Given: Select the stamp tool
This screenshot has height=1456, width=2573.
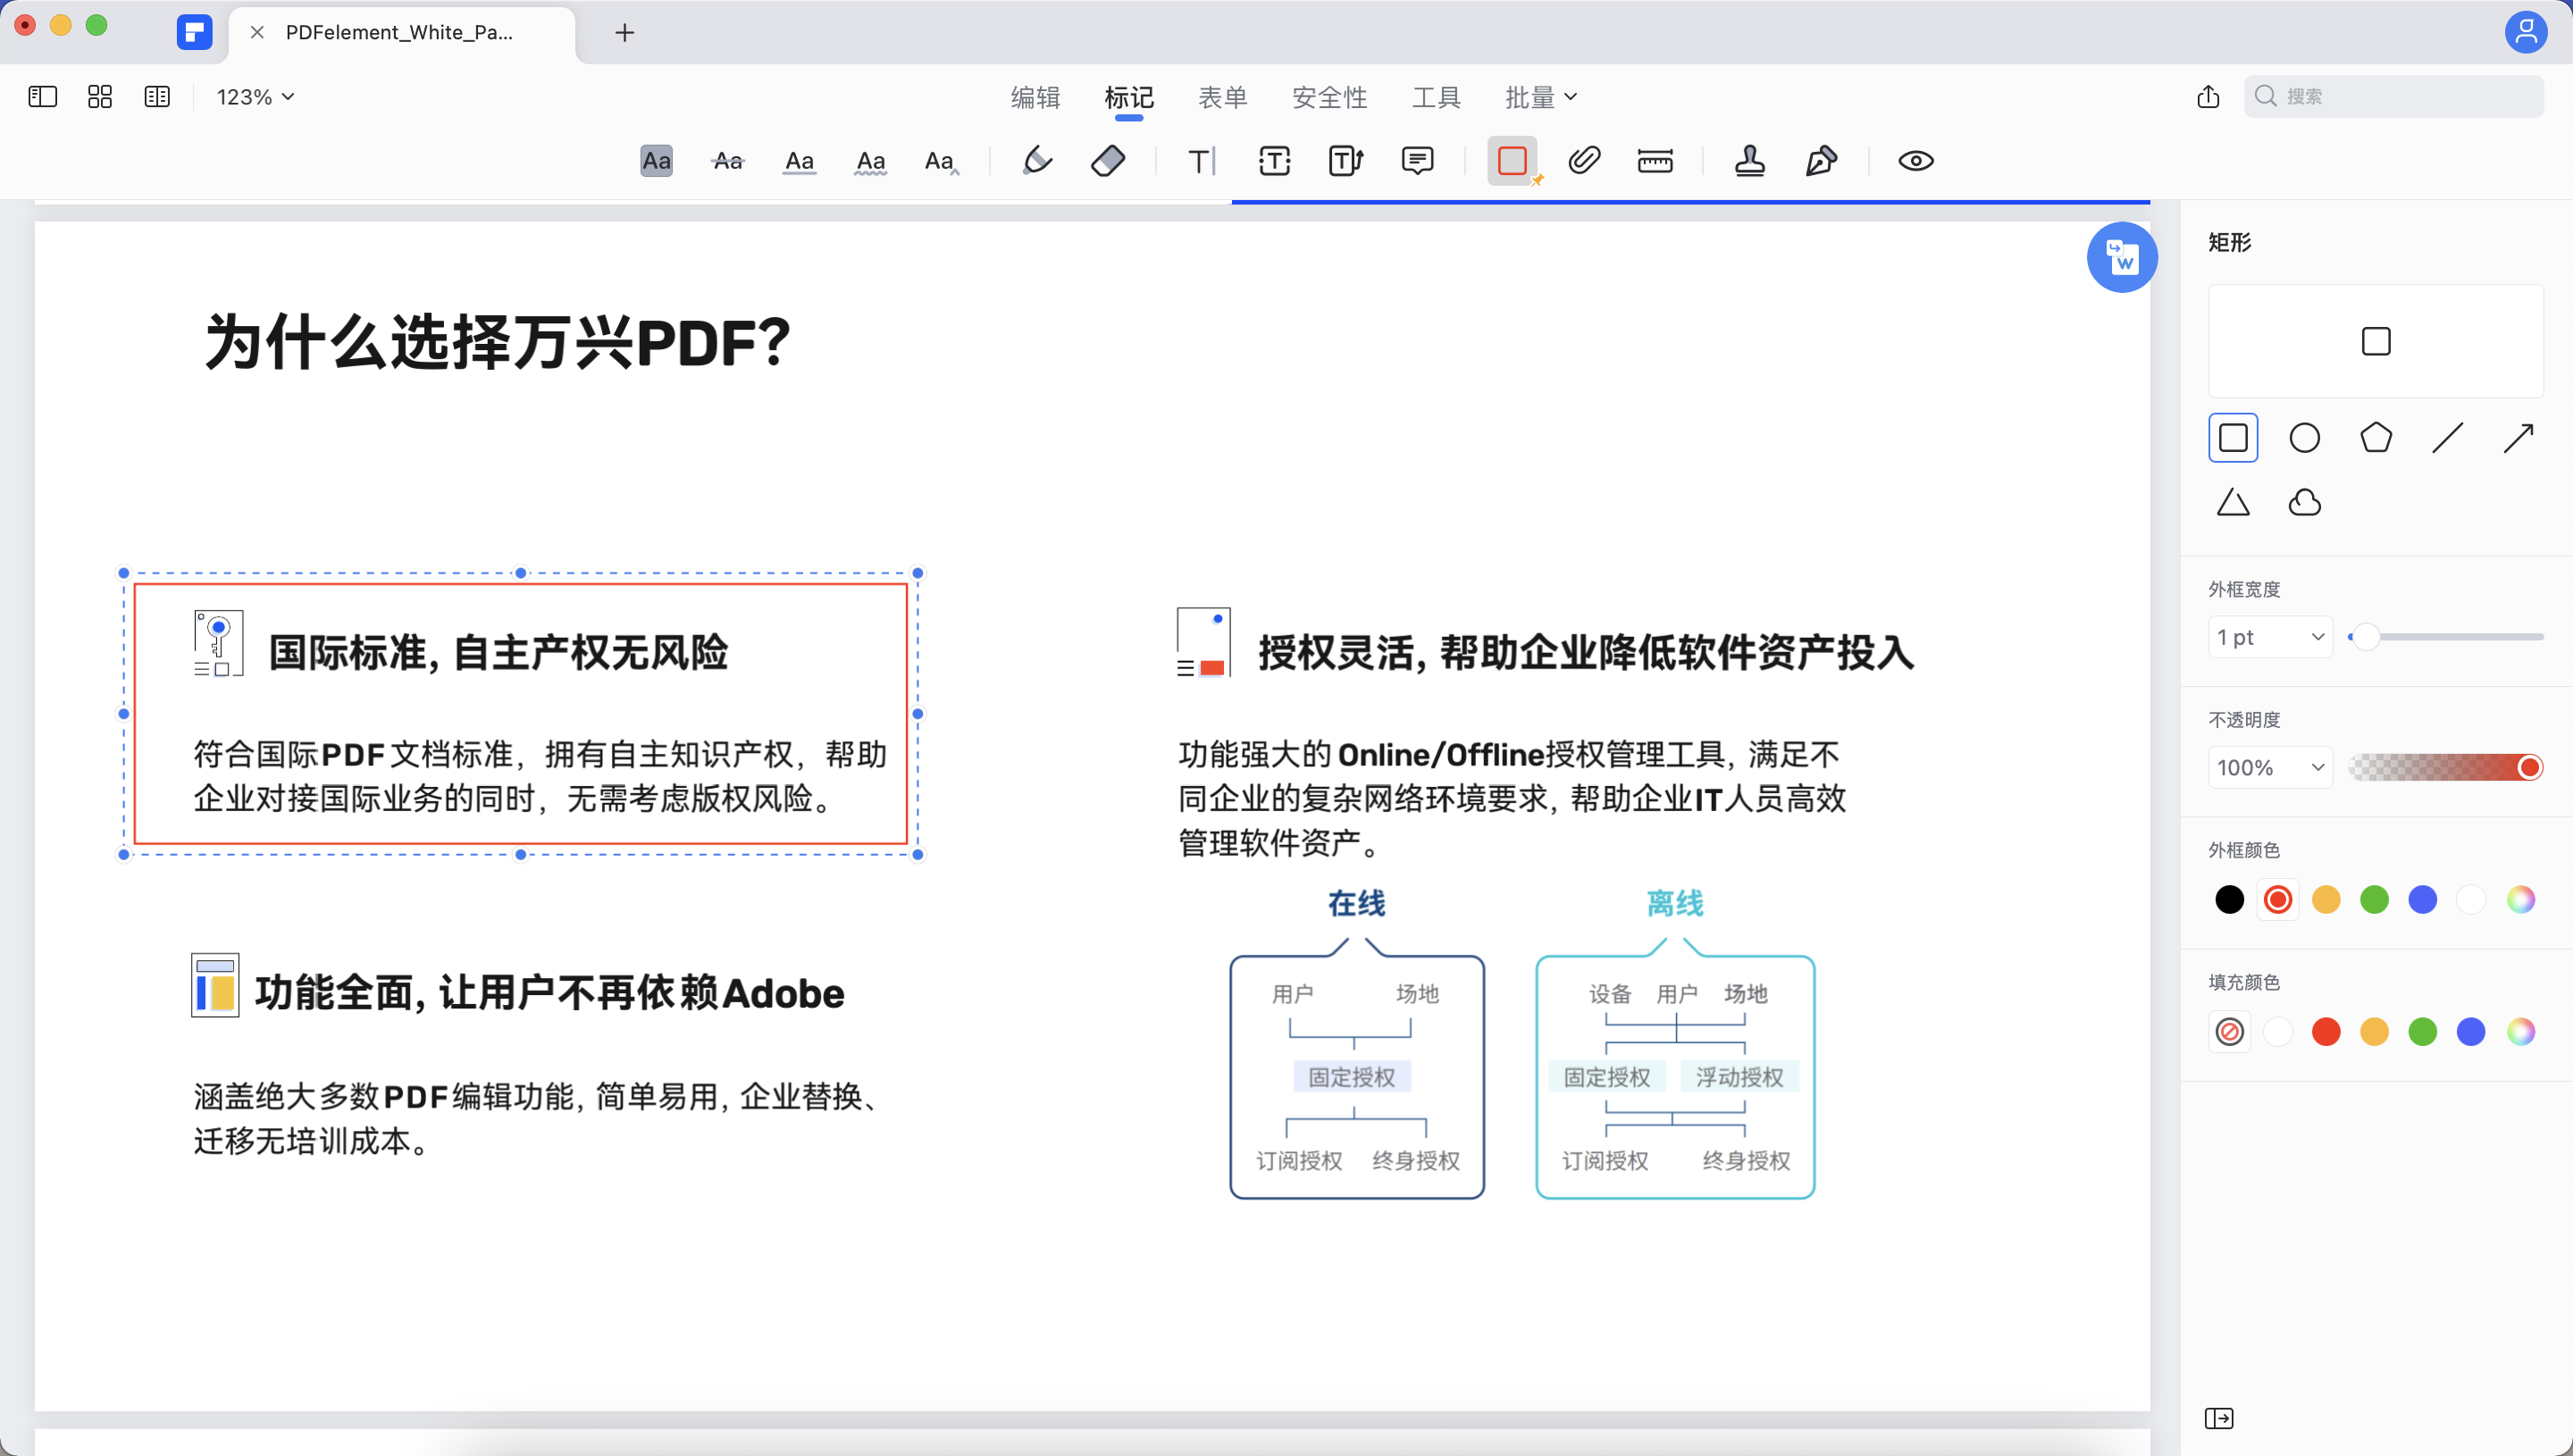Looking at the screenshot, I should click(x=1750, y=160).
